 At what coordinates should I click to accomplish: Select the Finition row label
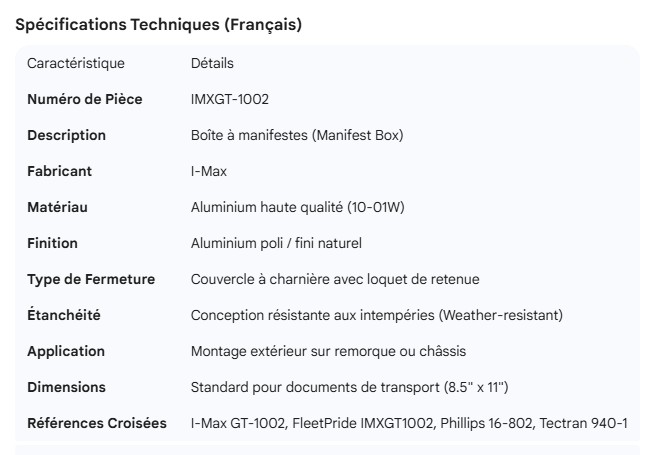pos(52,243)
